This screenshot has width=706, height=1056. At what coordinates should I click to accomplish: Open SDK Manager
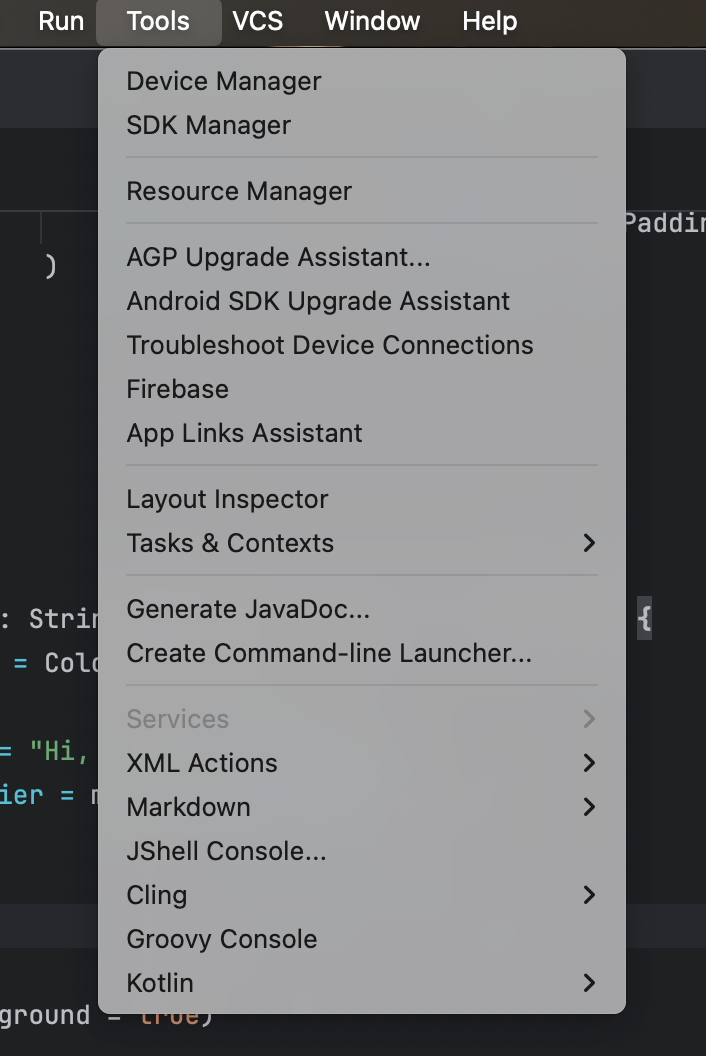click(x=362, y=125)
